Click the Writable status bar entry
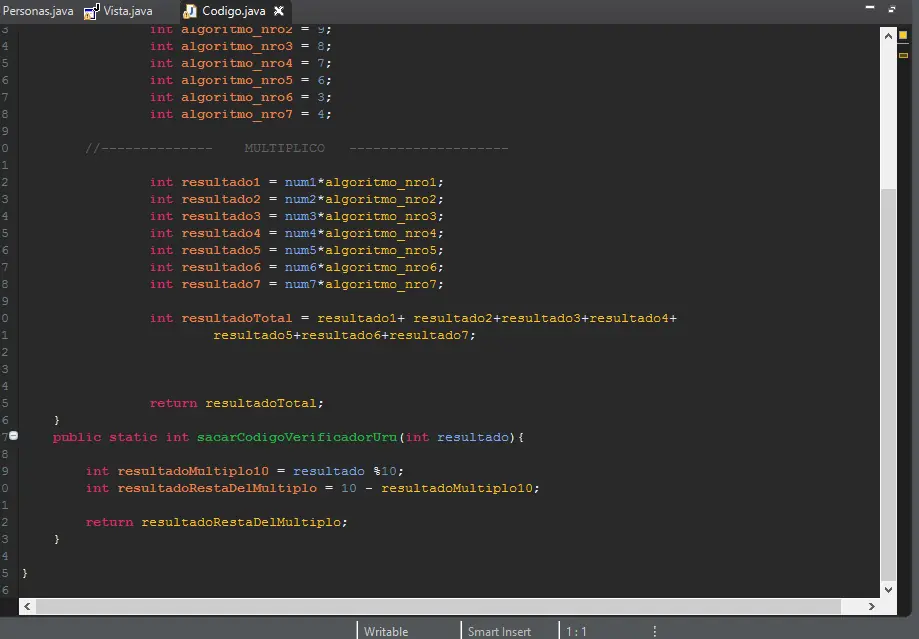 point(386,631)
